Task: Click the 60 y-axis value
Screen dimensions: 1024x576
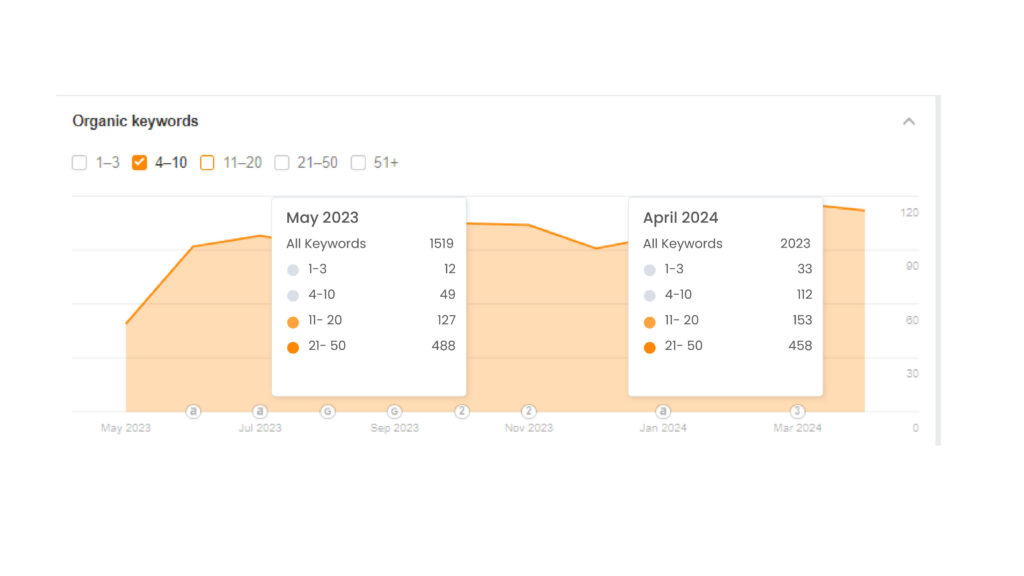Action: [x=912, y=320]
